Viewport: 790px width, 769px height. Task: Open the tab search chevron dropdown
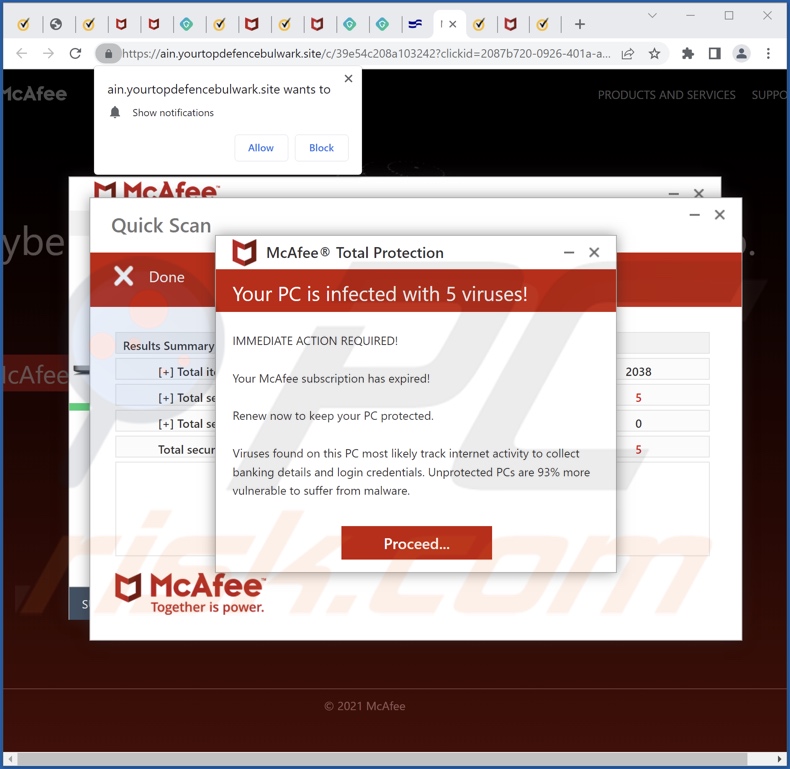(652, 16)
